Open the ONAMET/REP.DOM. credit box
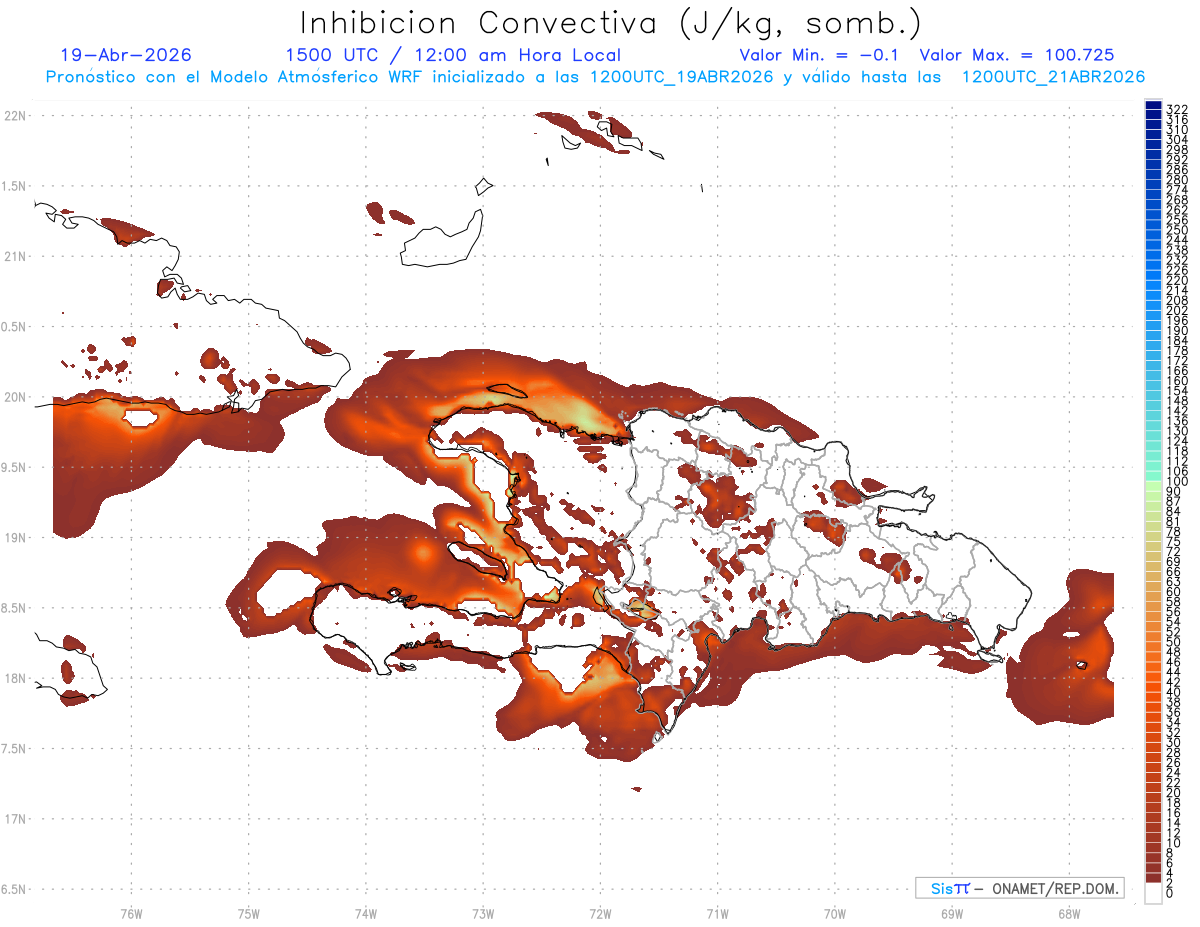The width and height of the screenshot is (1200, 927). click(x=1020, y=888)
